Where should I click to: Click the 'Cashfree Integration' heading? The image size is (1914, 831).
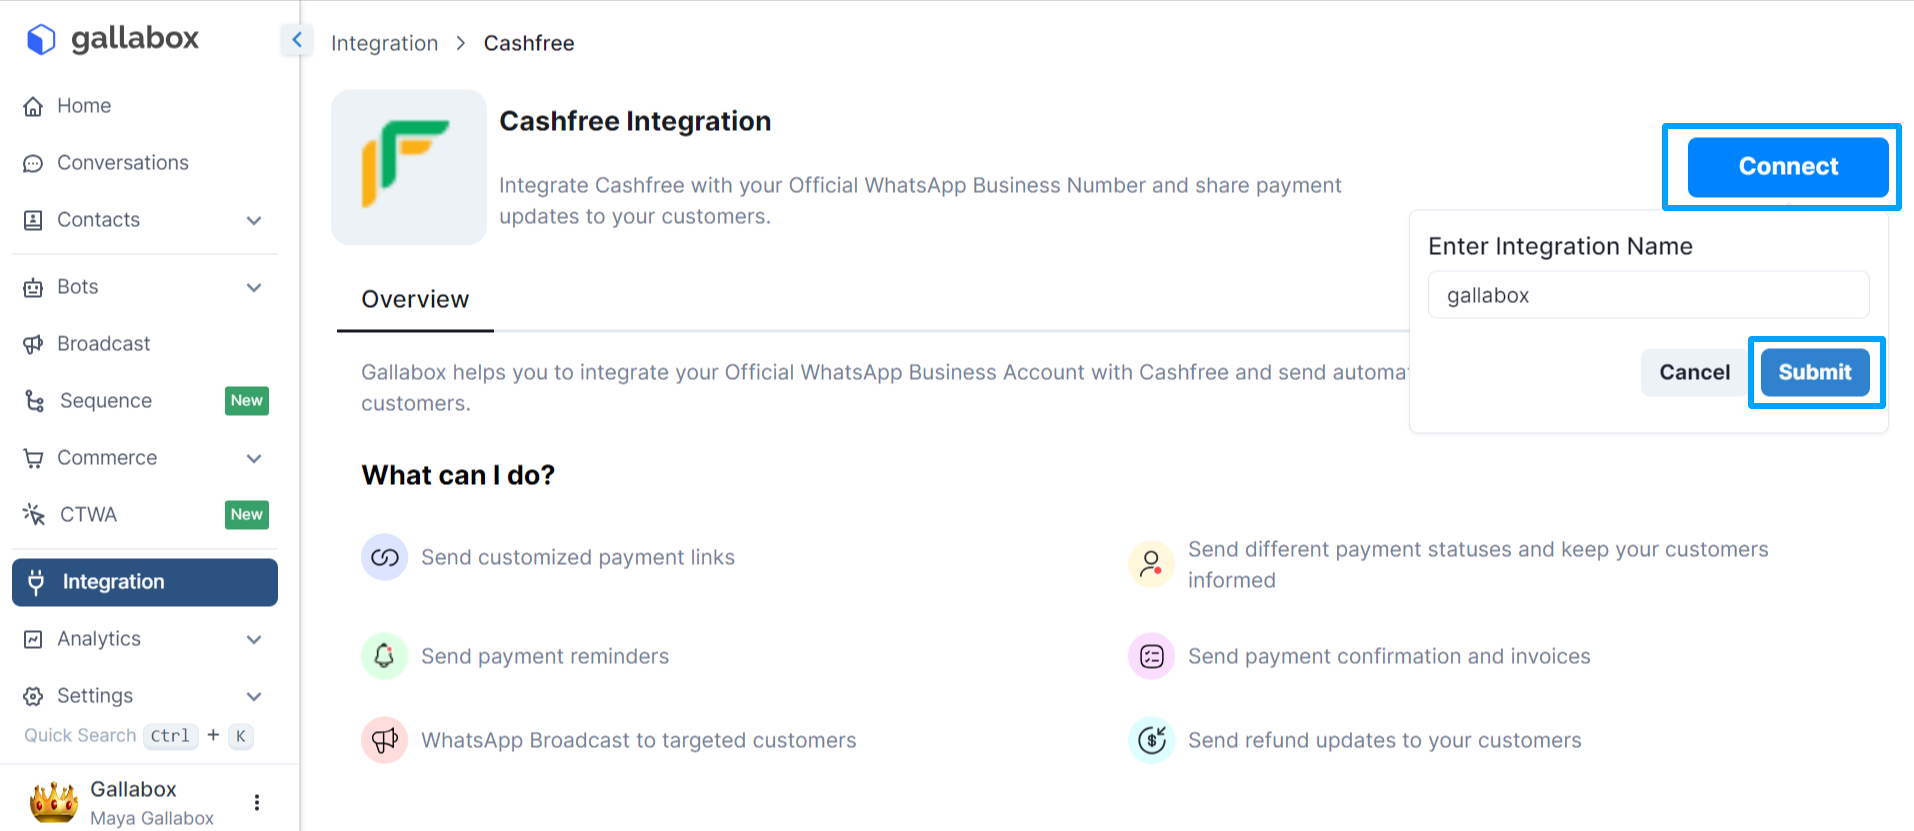point(635,121)
